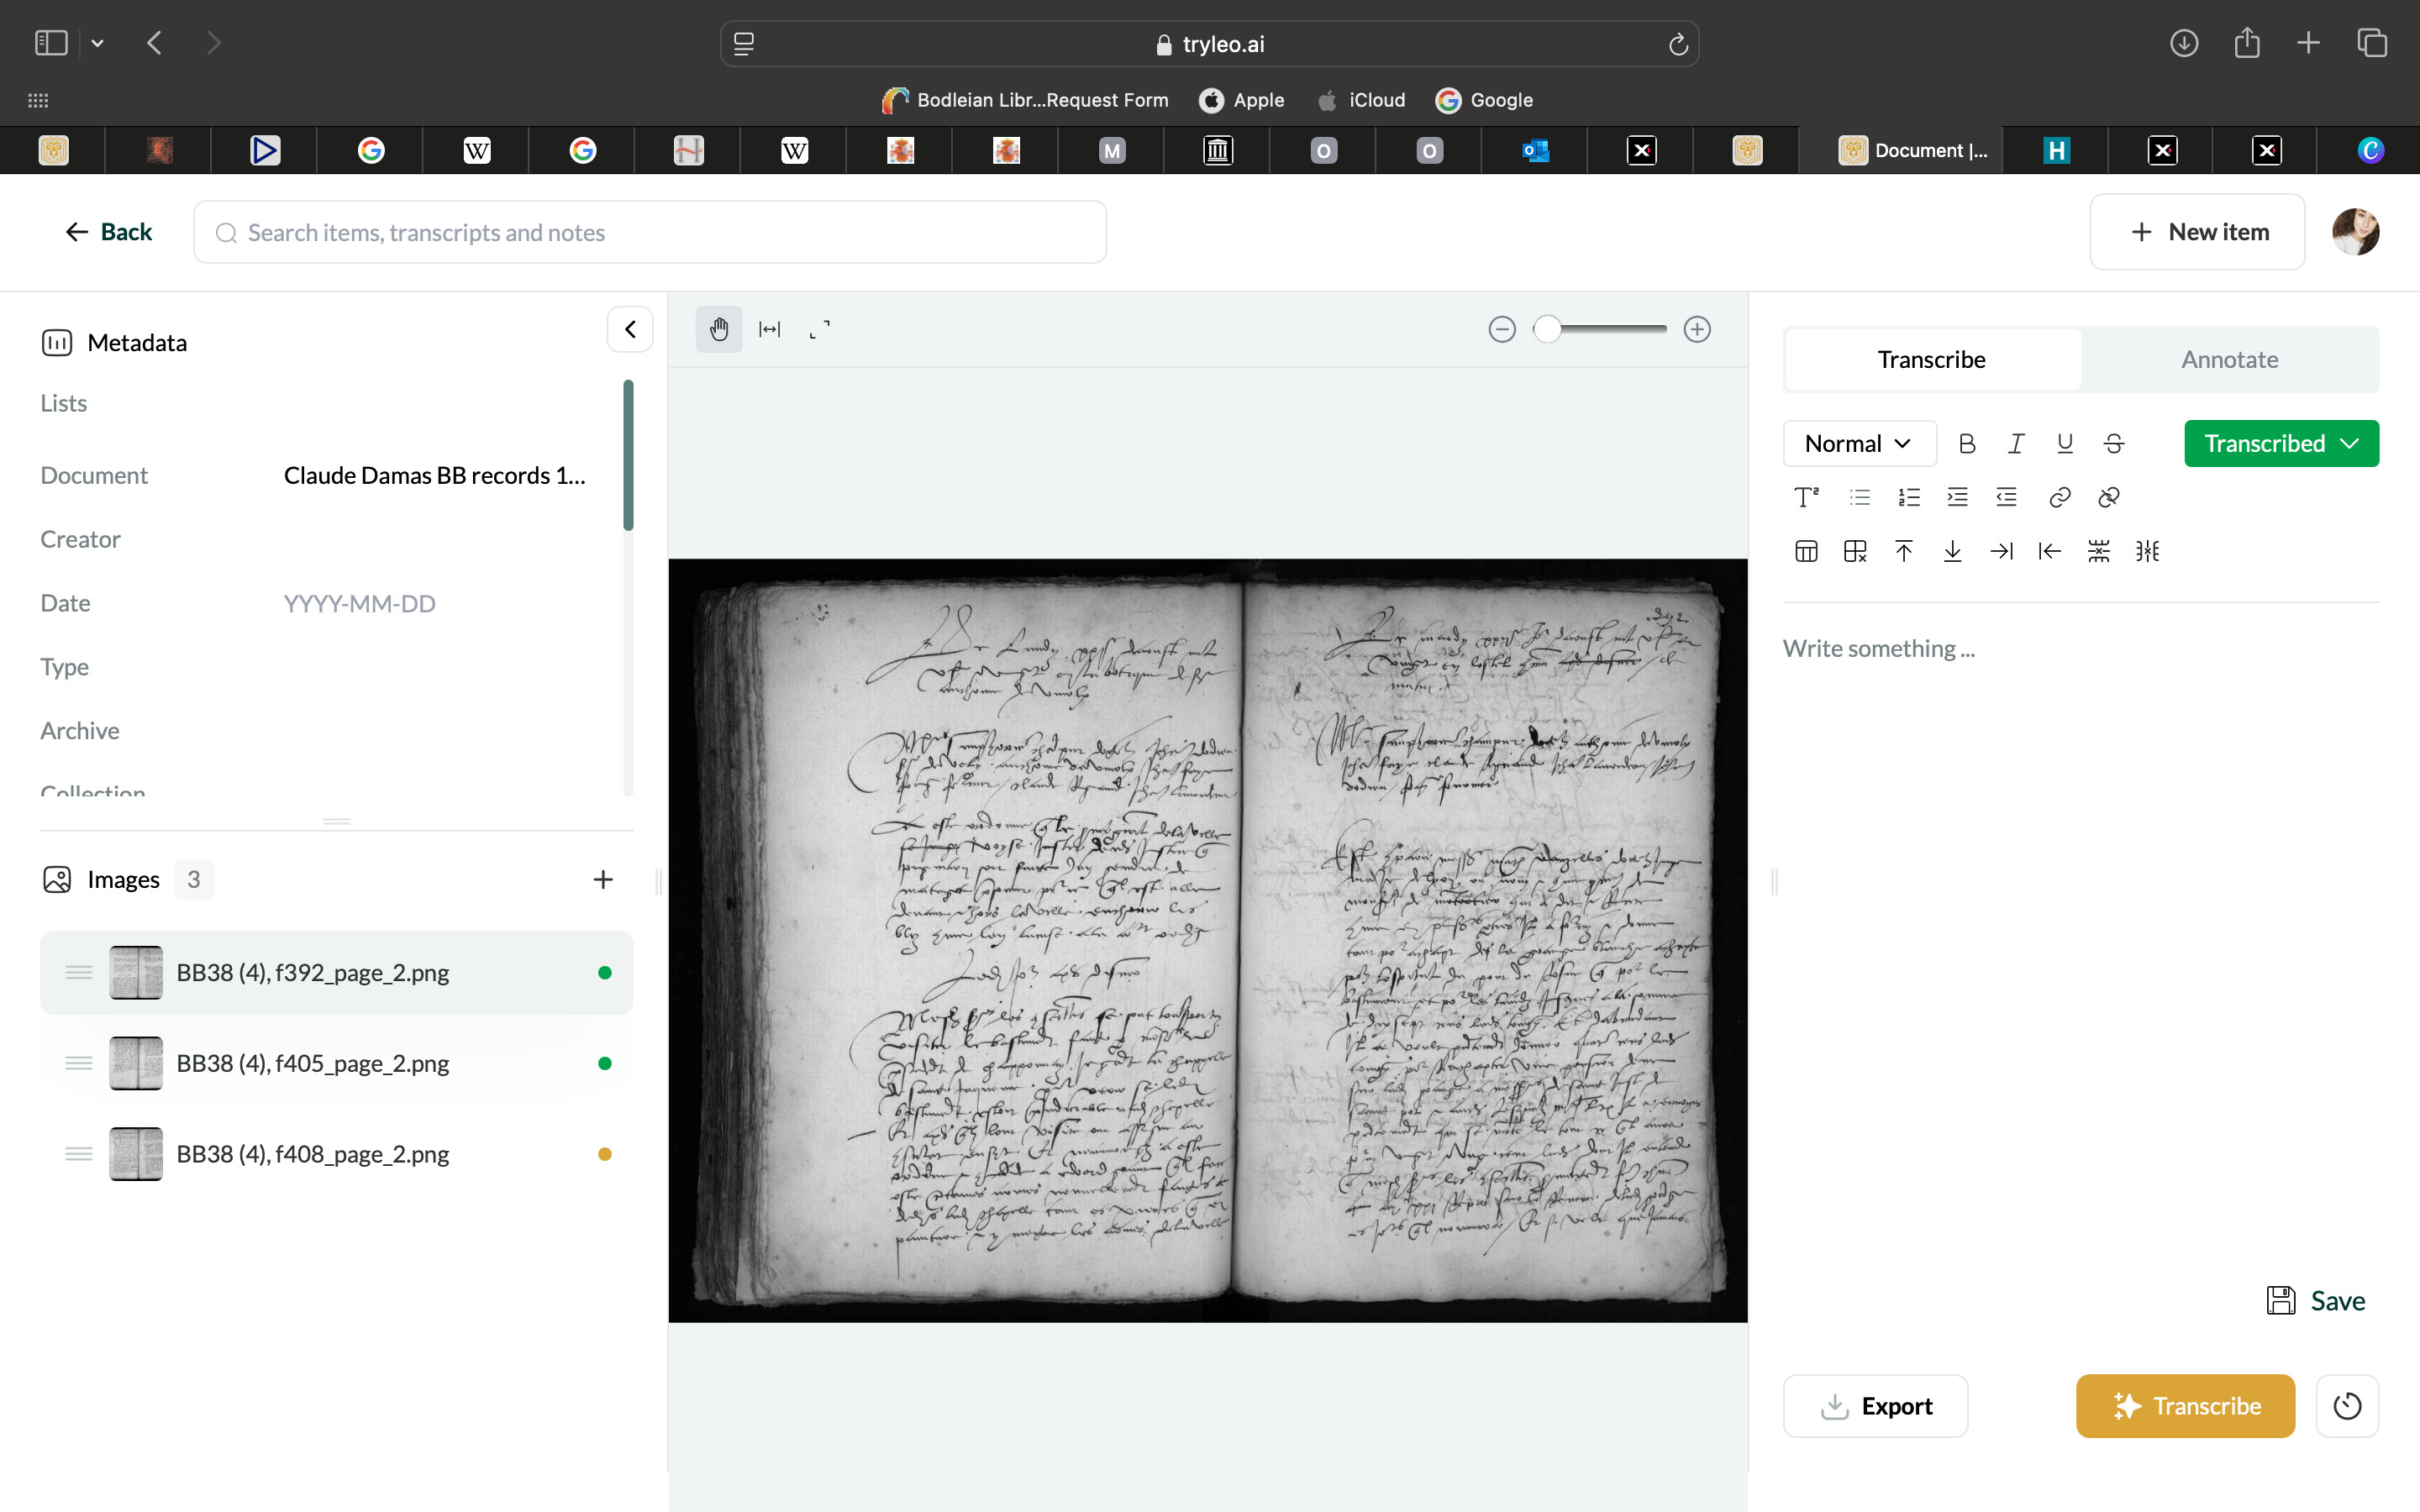
Task: Zoom out with the minus icon
Action: pos(1501,329)
